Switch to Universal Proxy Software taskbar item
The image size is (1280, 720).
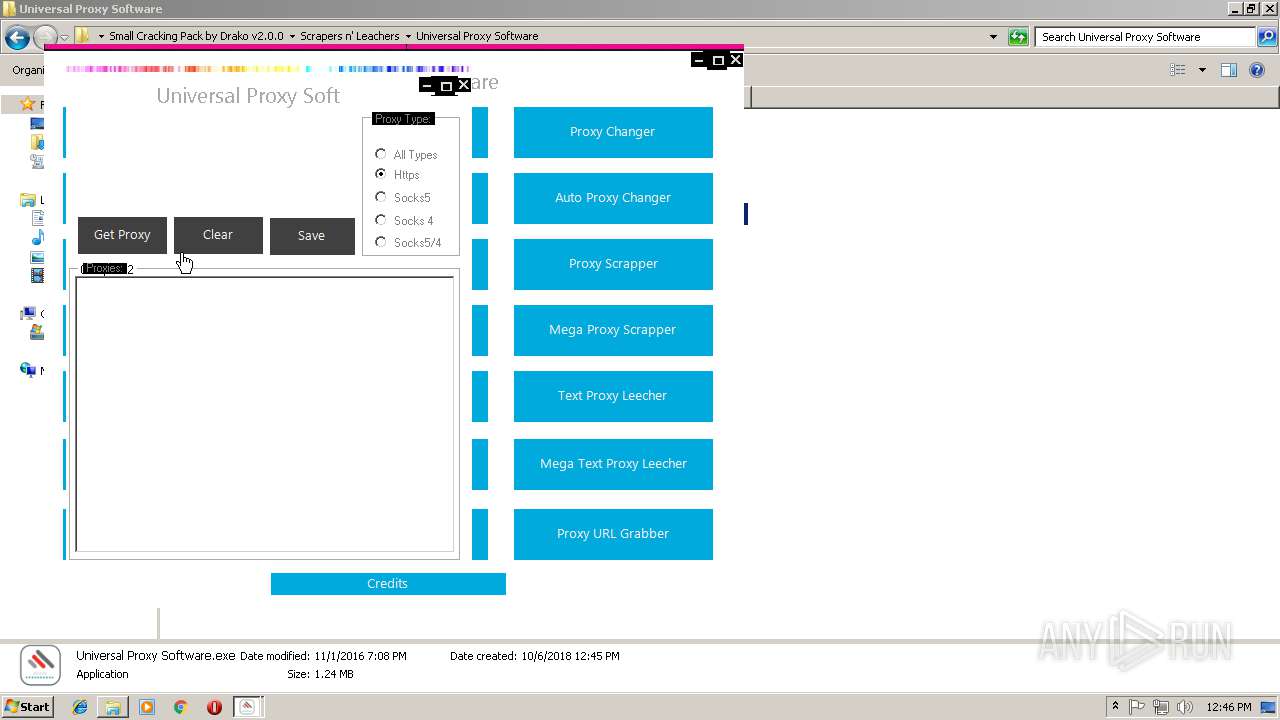coord(248,707)
